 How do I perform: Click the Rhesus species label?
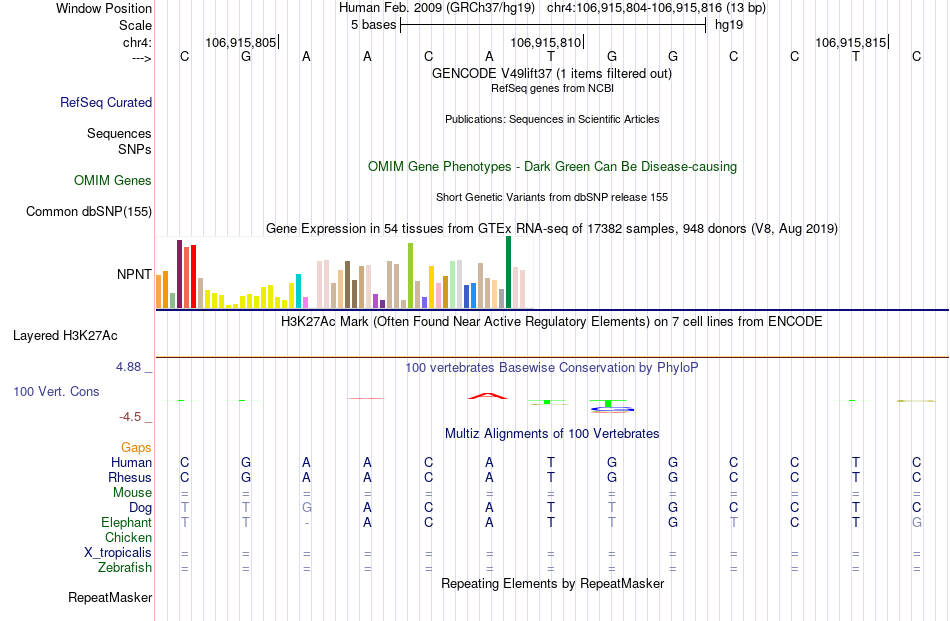click(x=130, y=477)
